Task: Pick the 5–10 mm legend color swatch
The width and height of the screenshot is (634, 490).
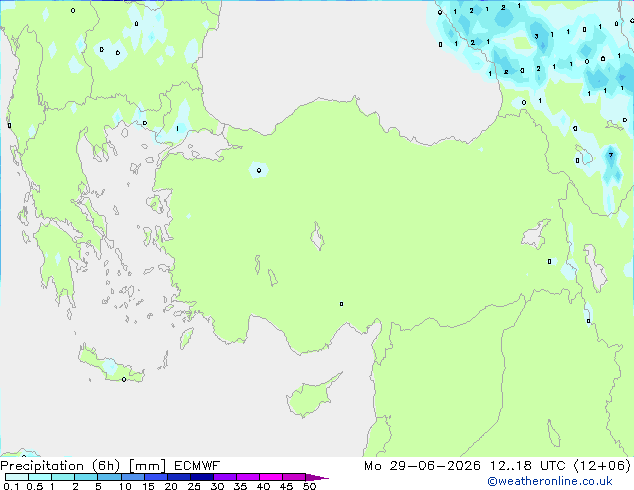Action: (109, 477)
